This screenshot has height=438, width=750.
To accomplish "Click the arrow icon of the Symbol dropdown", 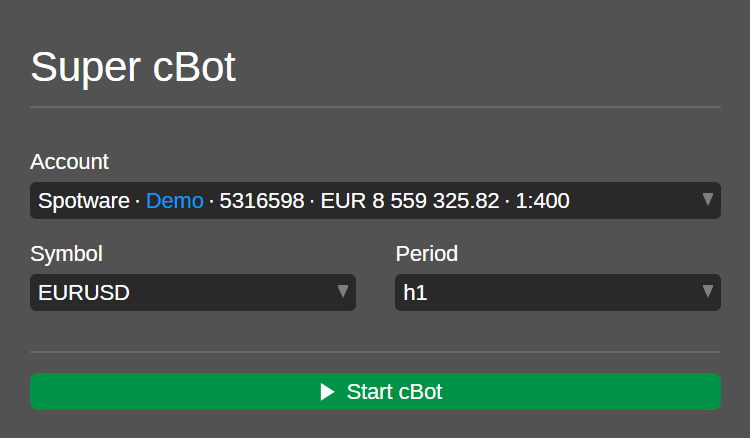I will (343, 291).
